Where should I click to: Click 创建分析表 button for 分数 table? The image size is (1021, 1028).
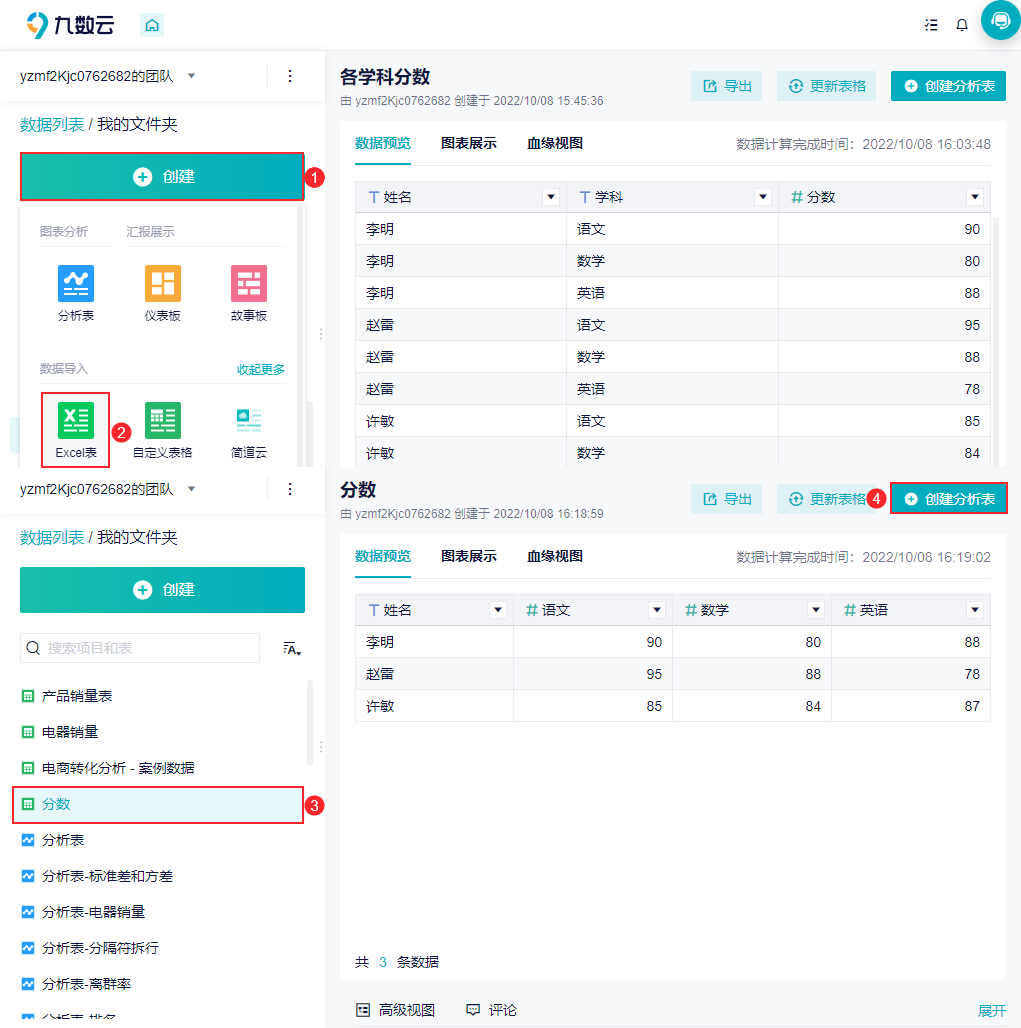coord(949,499)
